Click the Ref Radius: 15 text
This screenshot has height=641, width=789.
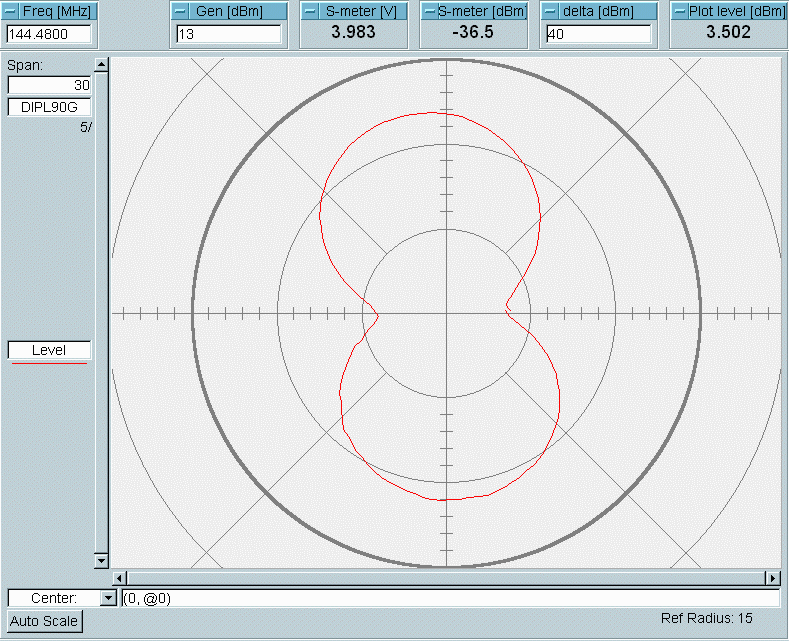tap(706, 618)
